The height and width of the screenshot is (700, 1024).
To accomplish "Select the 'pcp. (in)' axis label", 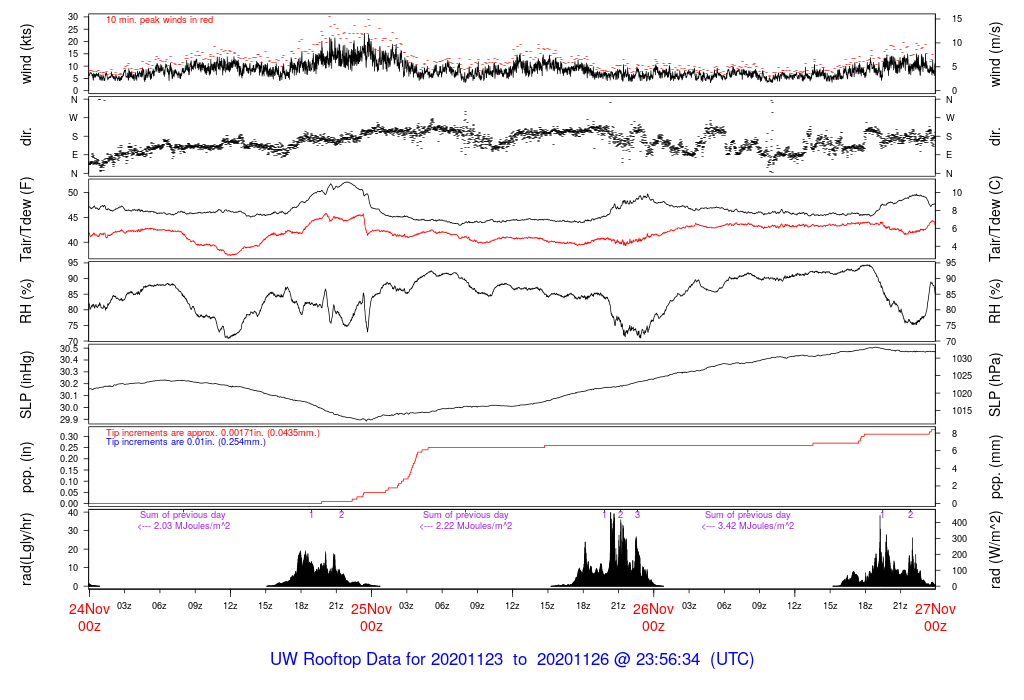I will coord(27,467).
